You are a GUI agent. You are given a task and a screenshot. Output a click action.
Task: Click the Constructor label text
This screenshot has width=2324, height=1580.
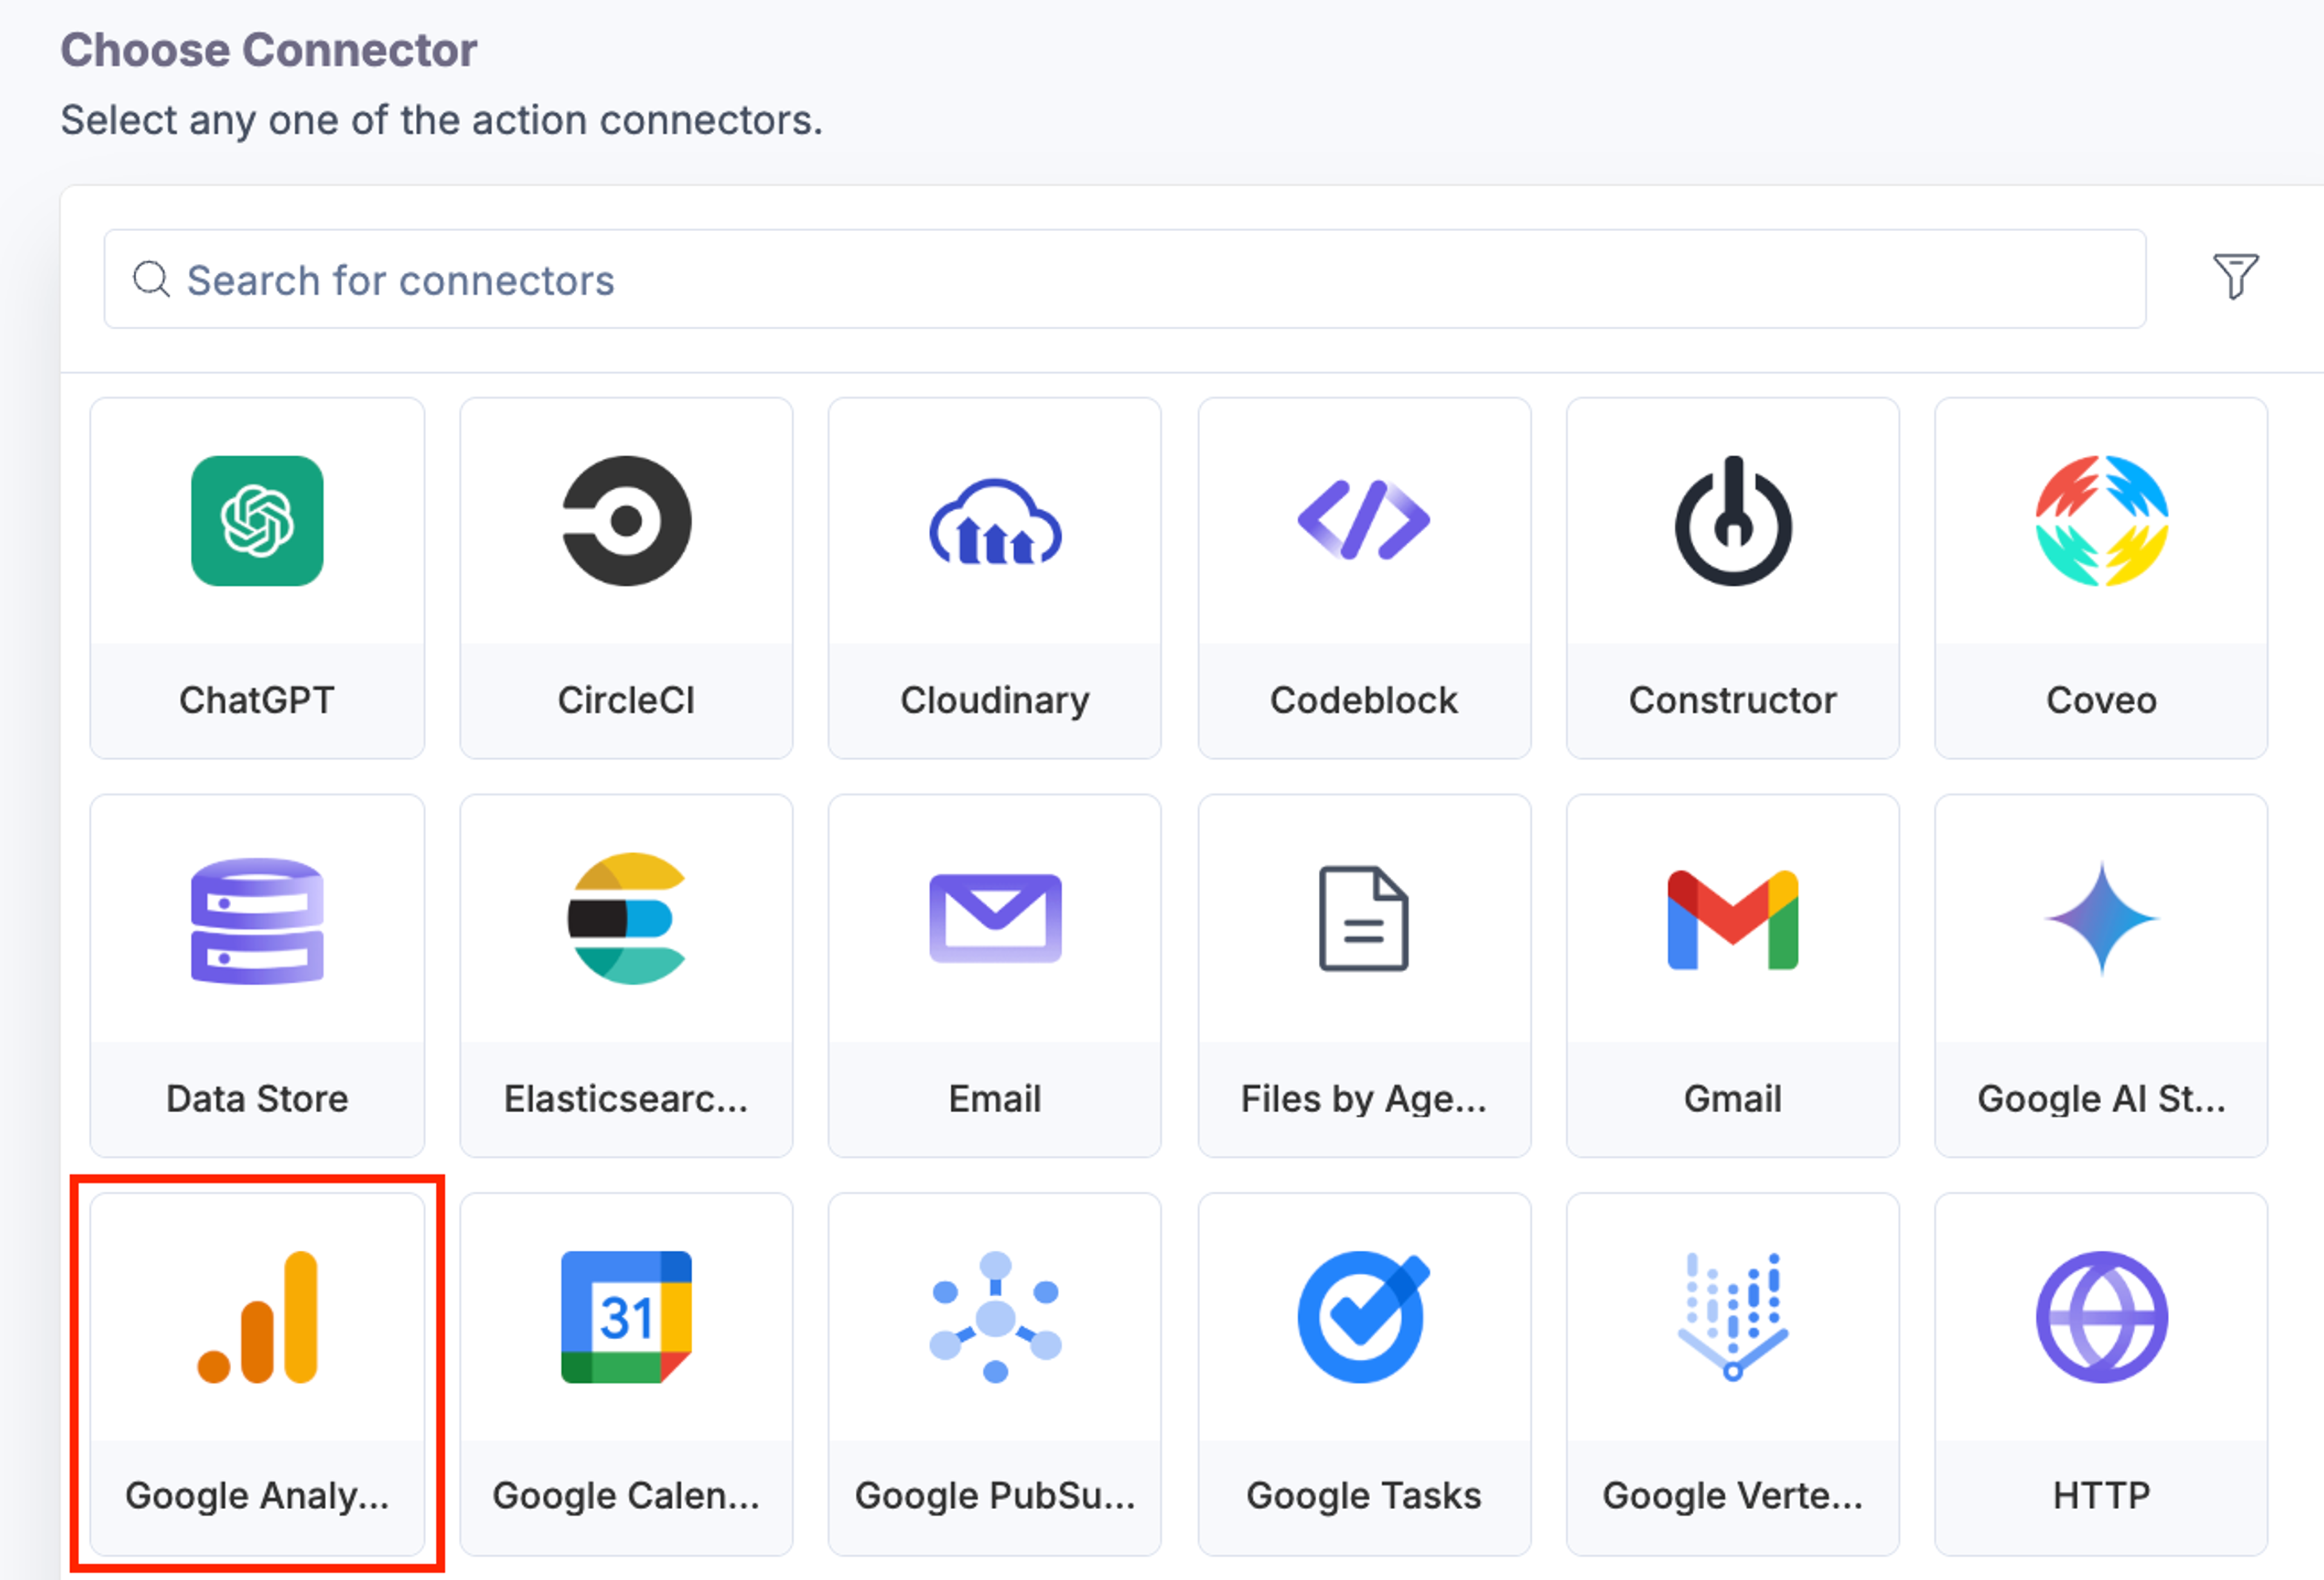(1733, 700)
